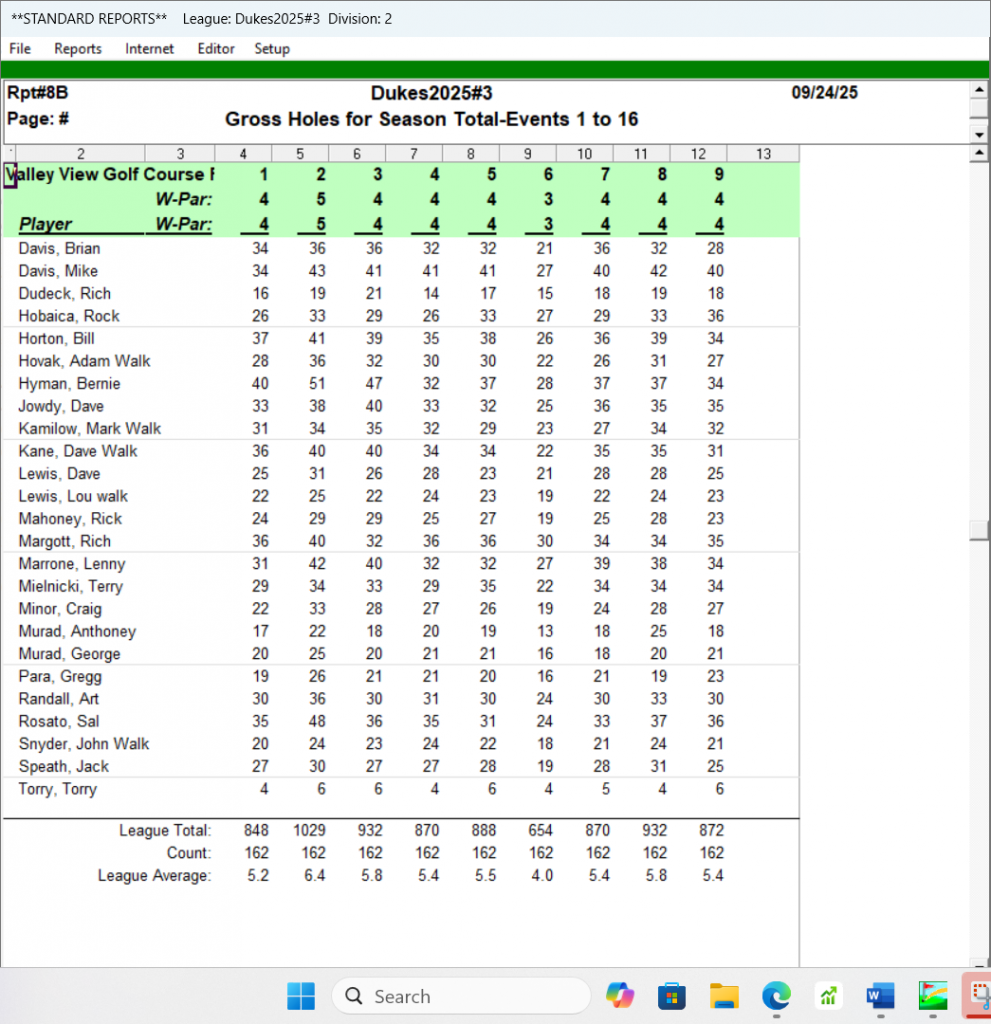Open File Explorer folder icon

[x=724, y=996]
